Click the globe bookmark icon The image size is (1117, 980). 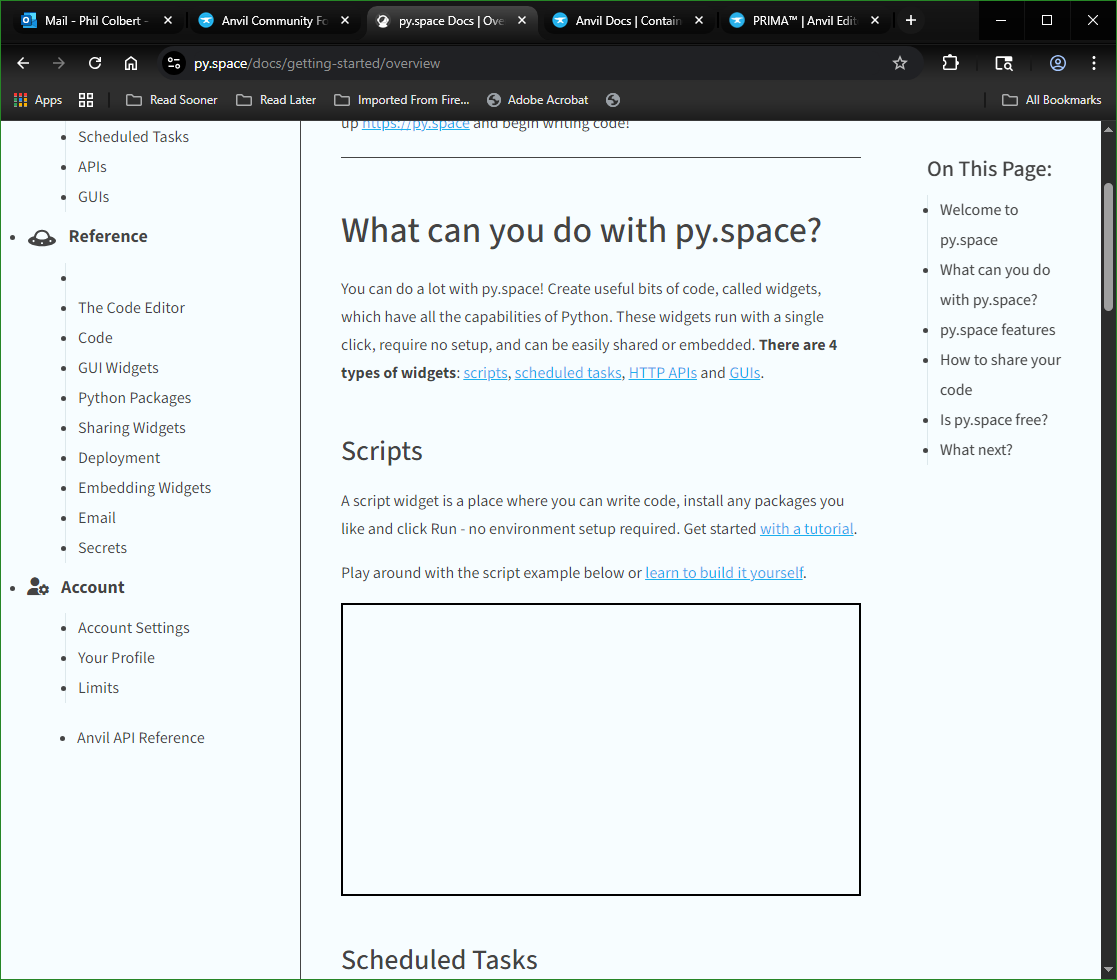[613, 100]
